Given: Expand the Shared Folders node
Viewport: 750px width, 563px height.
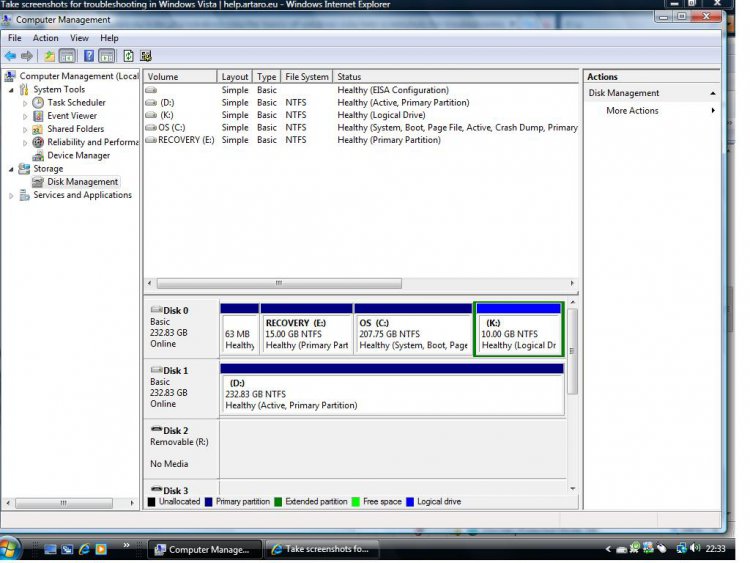Looking at the screenshot, I should 25,129.
